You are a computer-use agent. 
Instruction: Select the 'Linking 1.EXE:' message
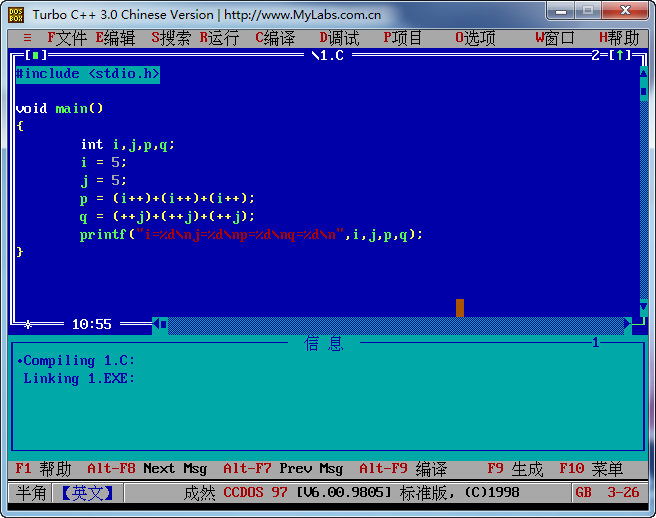click(x=79, y=378)
